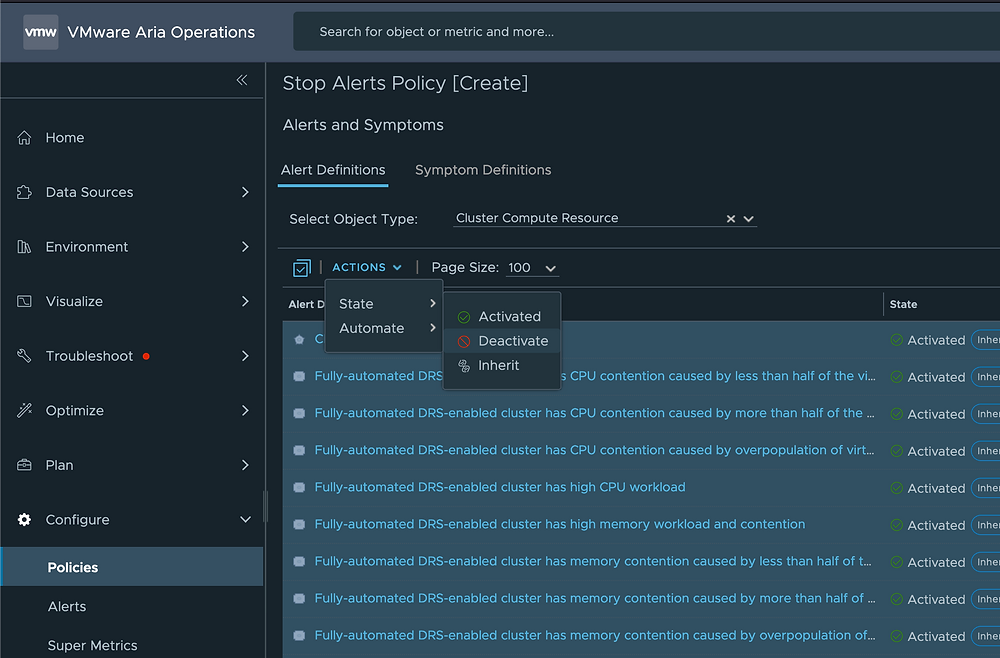
Task: Choose Deactivate from the State submenu
Action: click(x=502, y=341)
